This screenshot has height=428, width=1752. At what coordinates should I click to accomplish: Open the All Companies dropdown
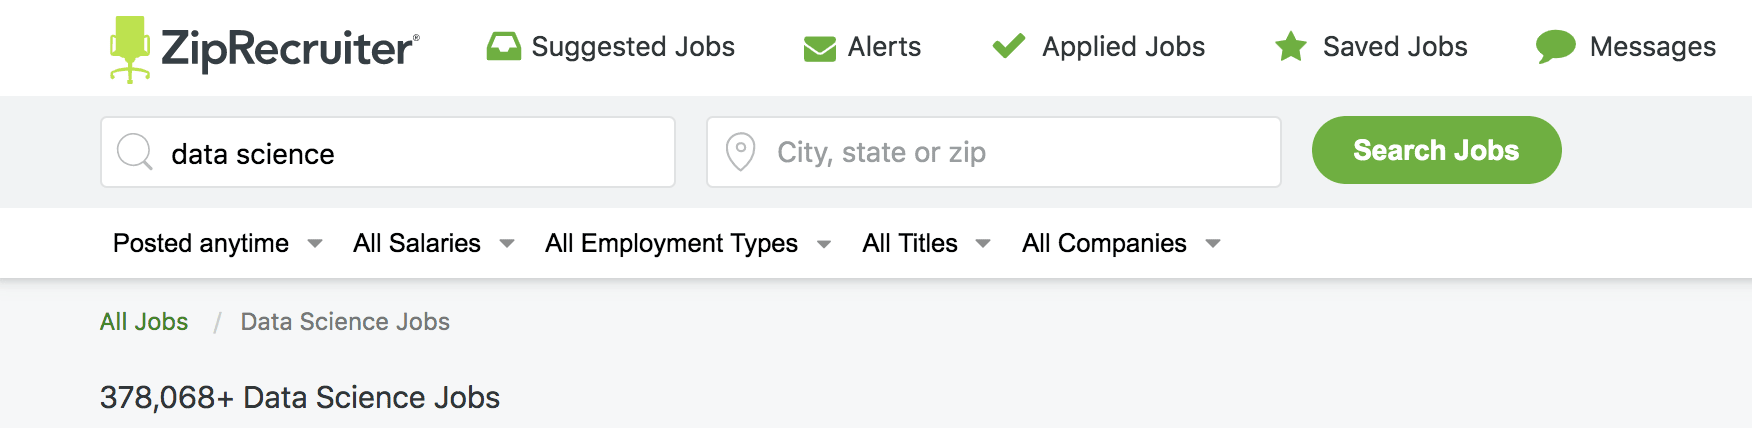click(x=1120, y=243)
